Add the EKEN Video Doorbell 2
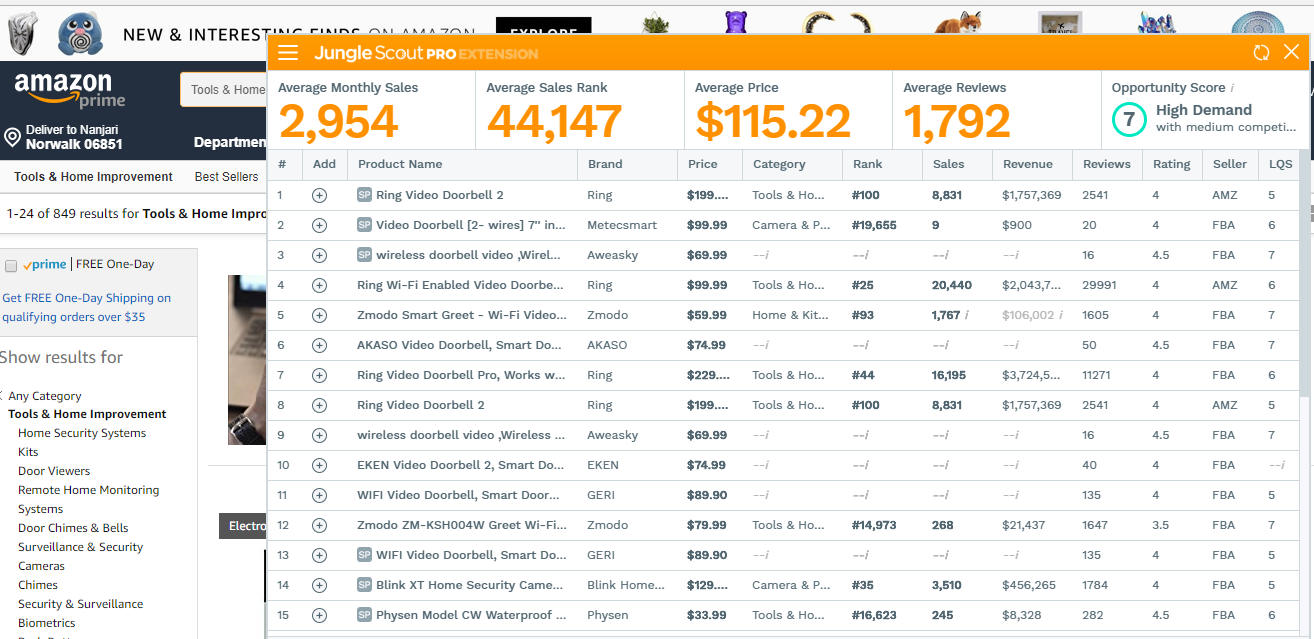 319,465
